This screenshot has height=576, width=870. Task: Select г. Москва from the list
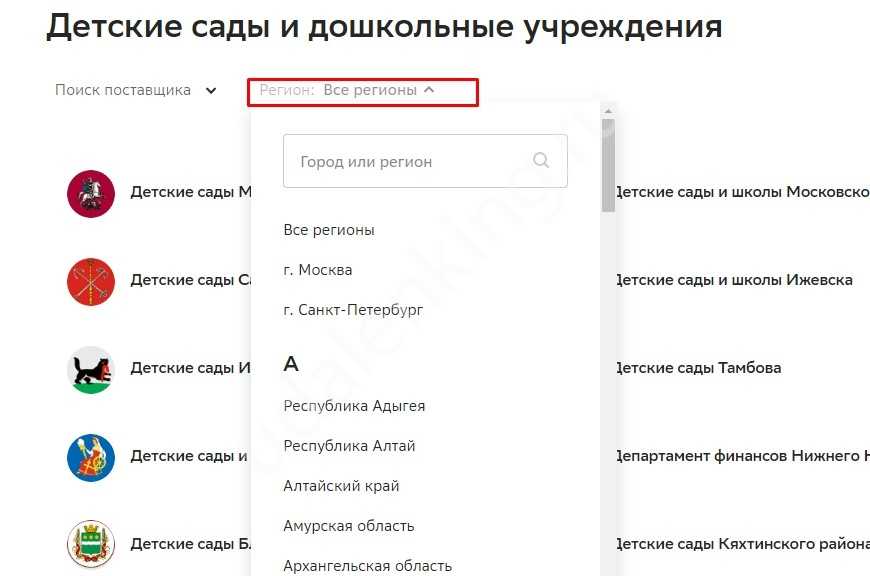[x=318, y=270]
